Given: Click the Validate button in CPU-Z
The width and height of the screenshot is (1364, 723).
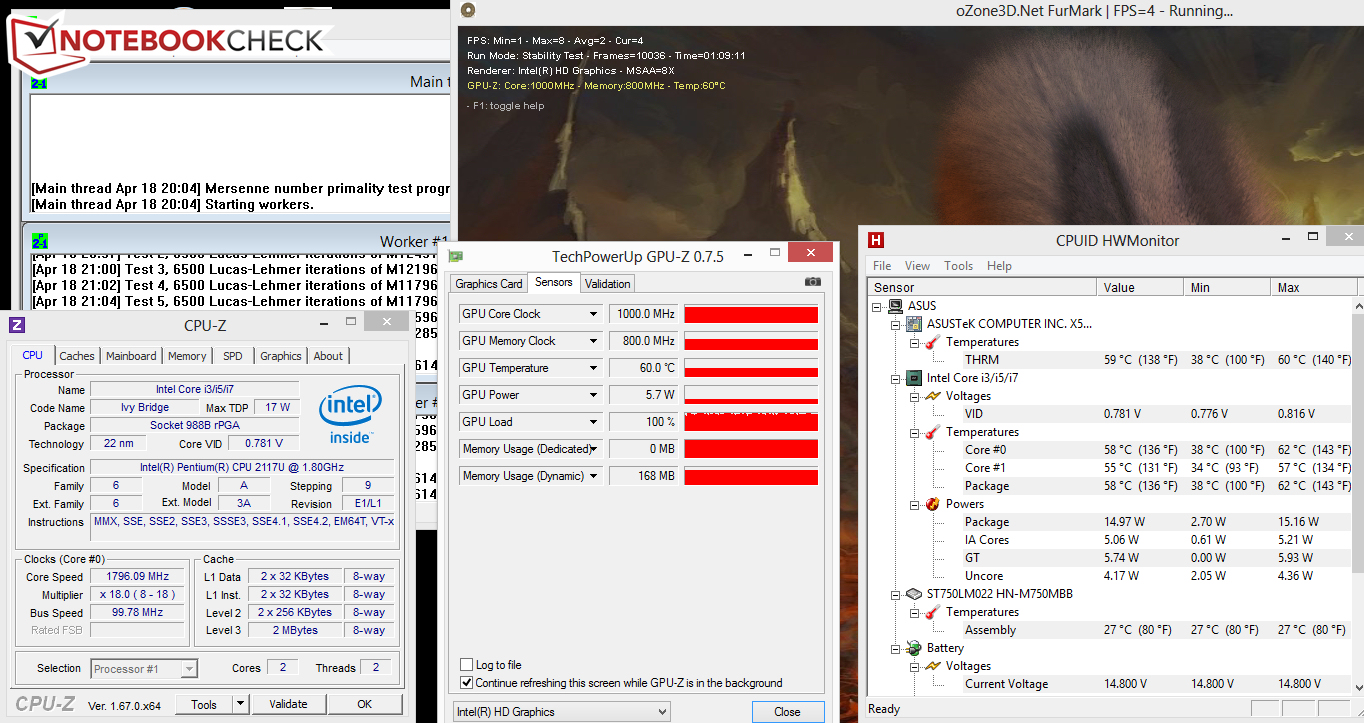Looking at the screenshot, I should point(288,704).
